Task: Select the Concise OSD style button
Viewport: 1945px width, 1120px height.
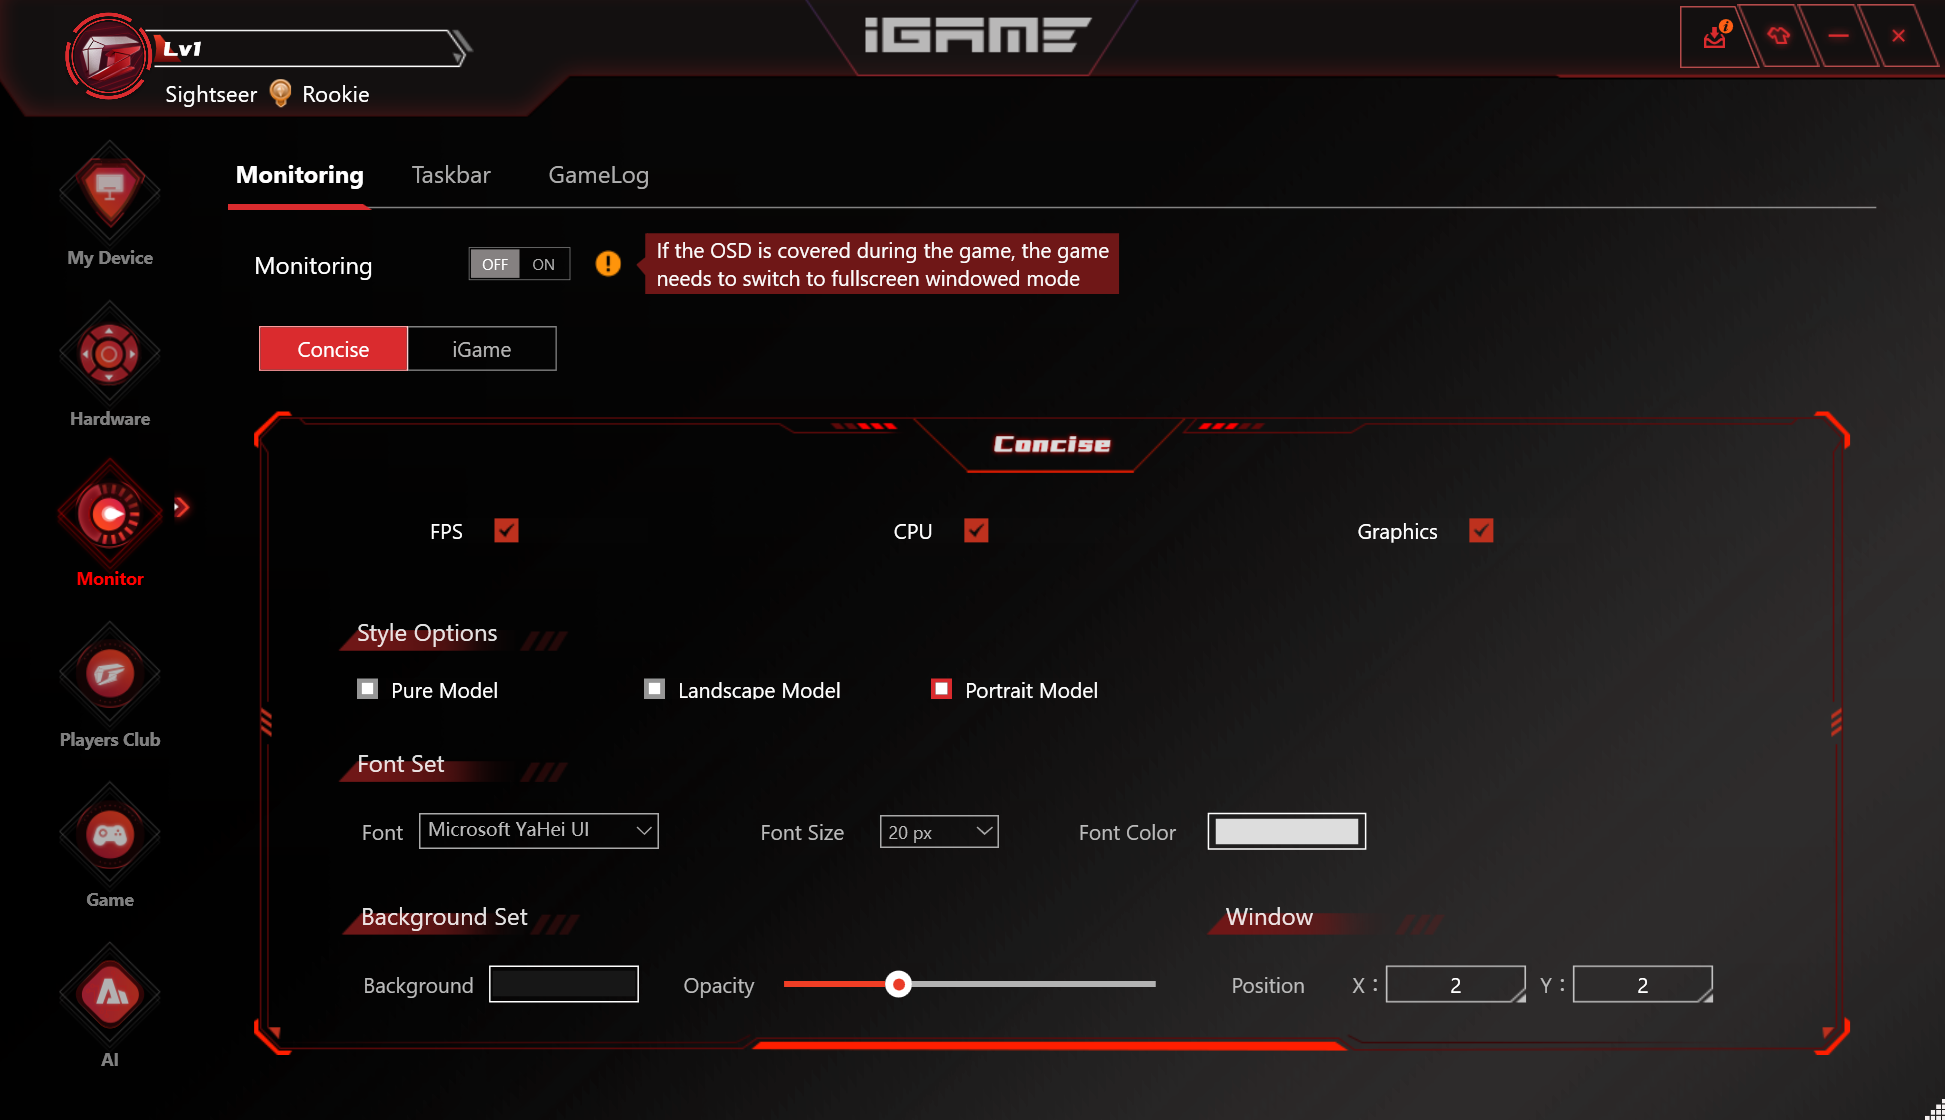Action: (333, 349)
